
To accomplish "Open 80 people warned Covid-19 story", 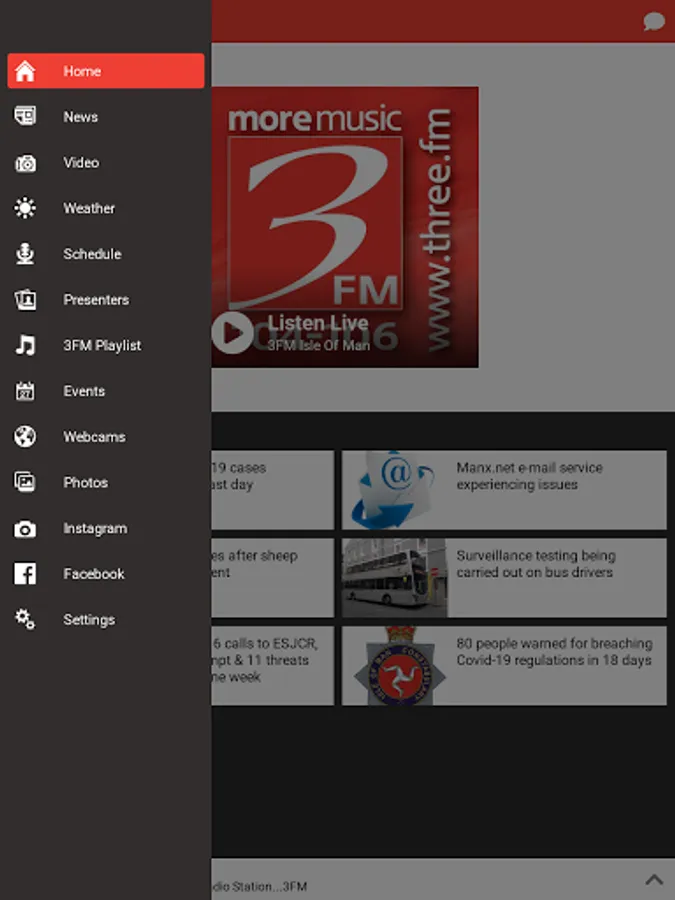I will click(504, 666).
